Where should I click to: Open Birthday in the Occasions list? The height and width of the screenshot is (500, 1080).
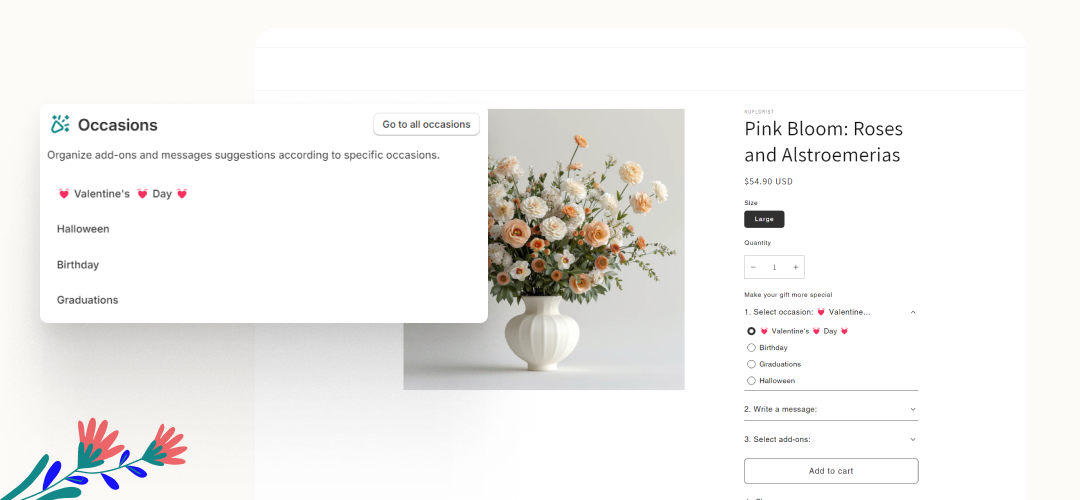[x=78, y=265]
